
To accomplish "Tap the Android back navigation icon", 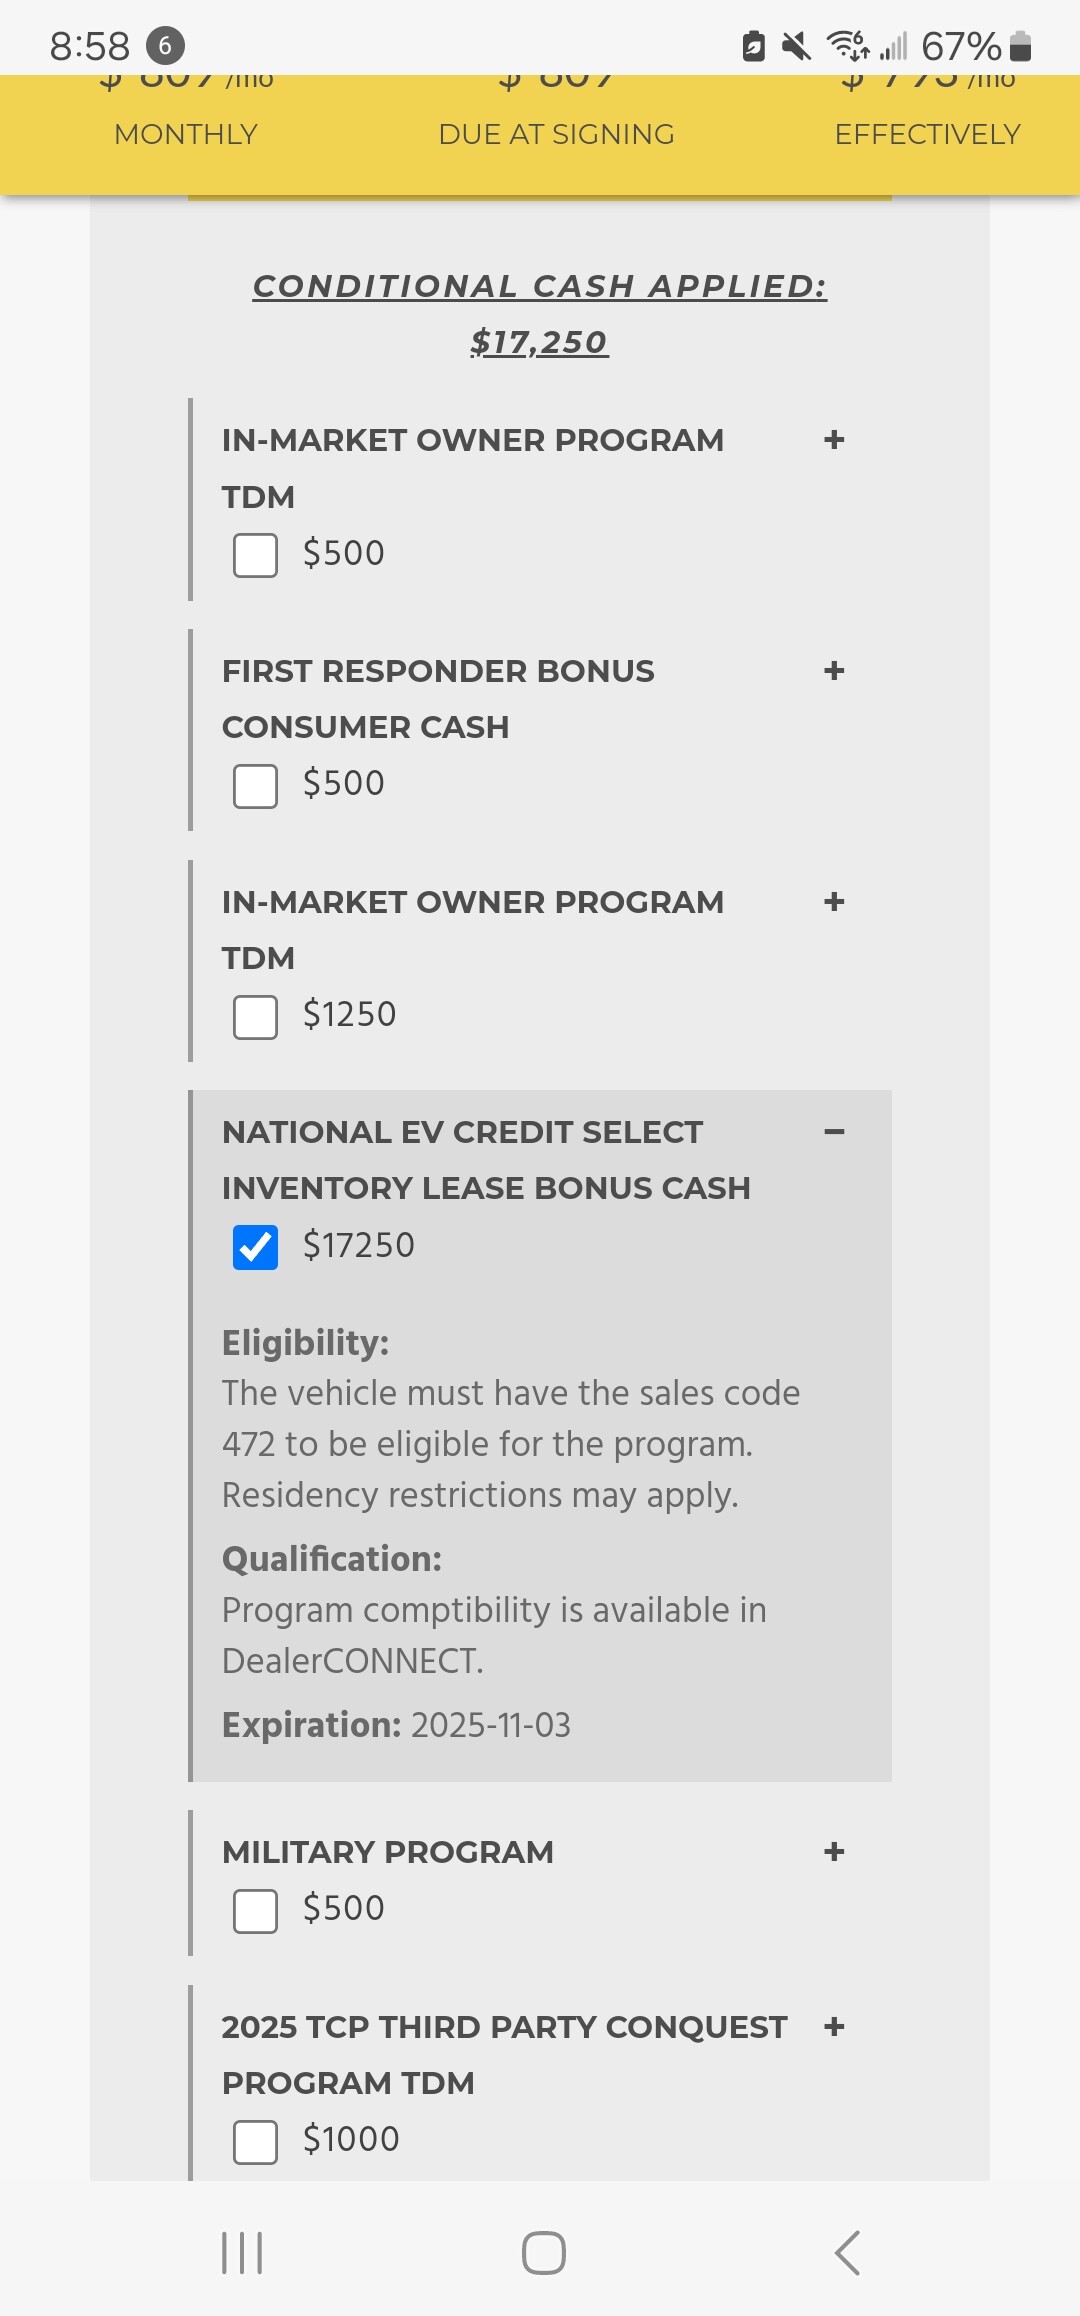I will [x=847, y=2253].
